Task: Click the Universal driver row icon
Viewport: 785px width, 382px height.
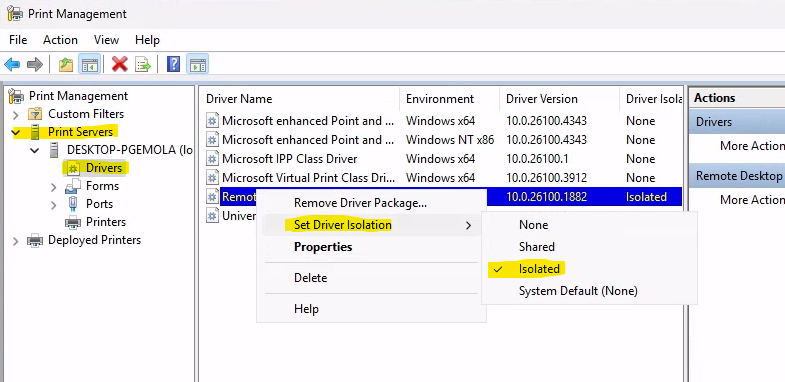Action: (x=213, y=216)
